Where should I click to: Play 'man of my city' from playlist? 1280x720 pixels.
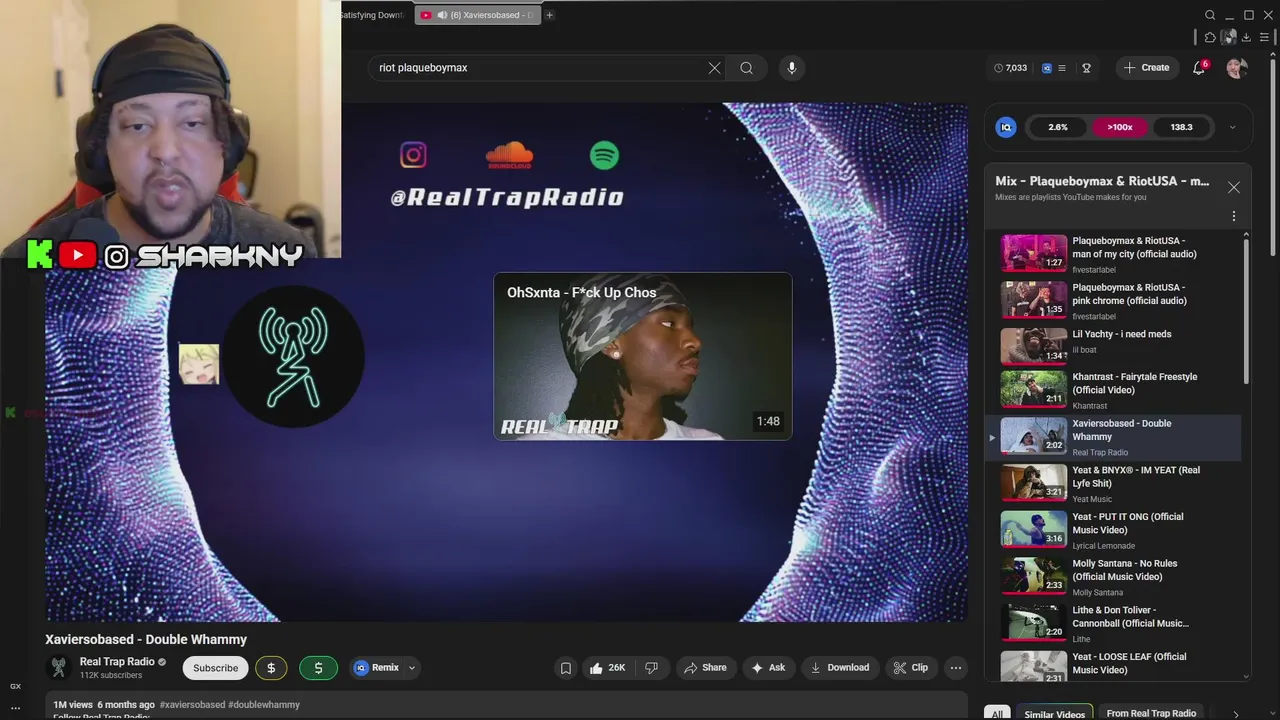click(1120, 254)
